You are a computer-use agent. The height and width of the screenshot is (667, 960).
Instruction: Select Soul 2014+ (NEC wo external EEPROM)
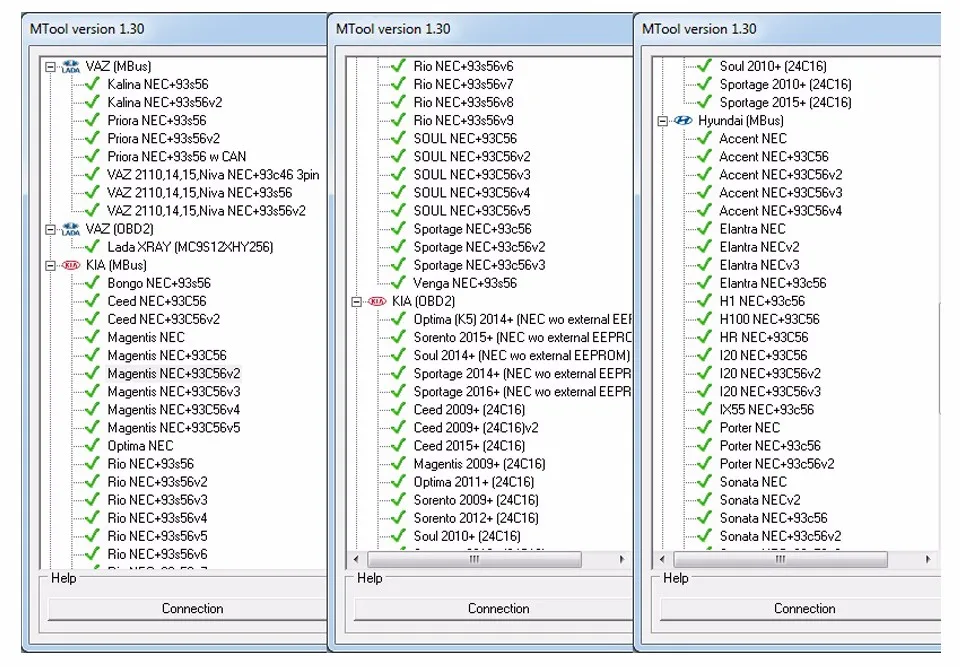pyautogui.click(x=522, y=355)
